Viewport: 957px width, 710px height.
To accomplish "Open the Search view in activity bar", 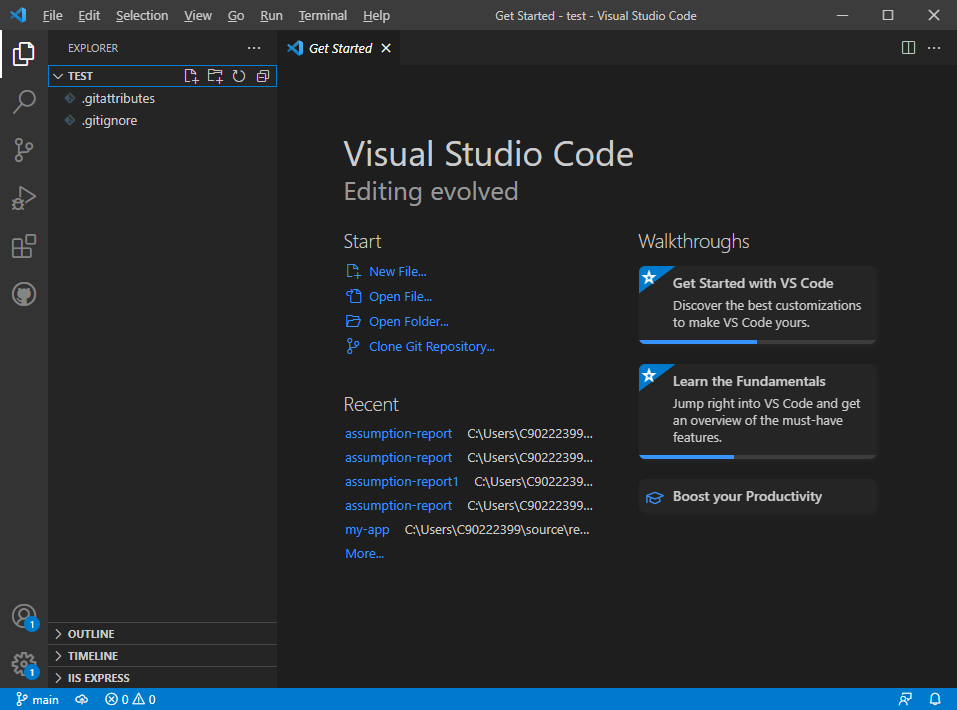I will pyautogui.click(x=24, y=102).
